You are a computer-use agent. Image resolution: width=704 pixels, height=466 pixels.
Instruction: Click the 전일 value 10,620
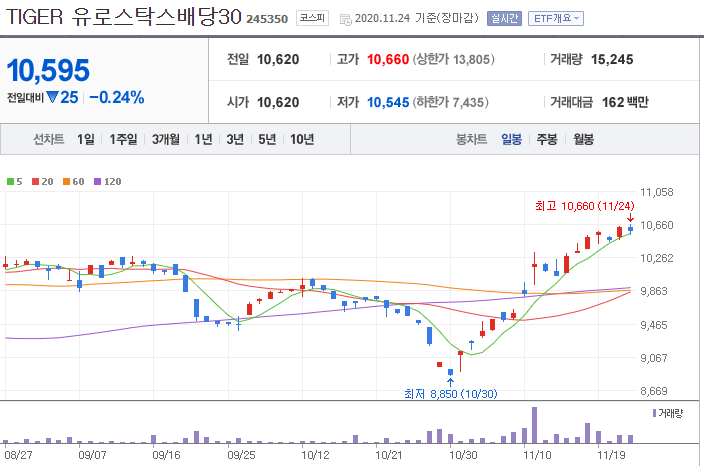click(278, 59)
